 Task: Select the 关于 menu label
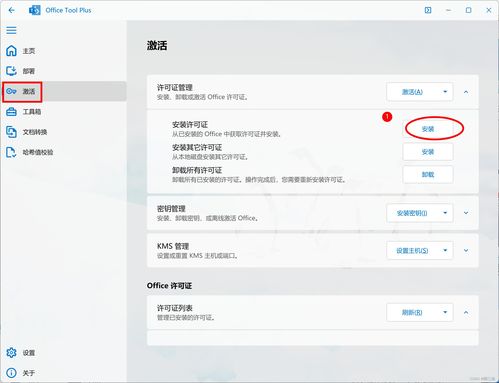29,373
